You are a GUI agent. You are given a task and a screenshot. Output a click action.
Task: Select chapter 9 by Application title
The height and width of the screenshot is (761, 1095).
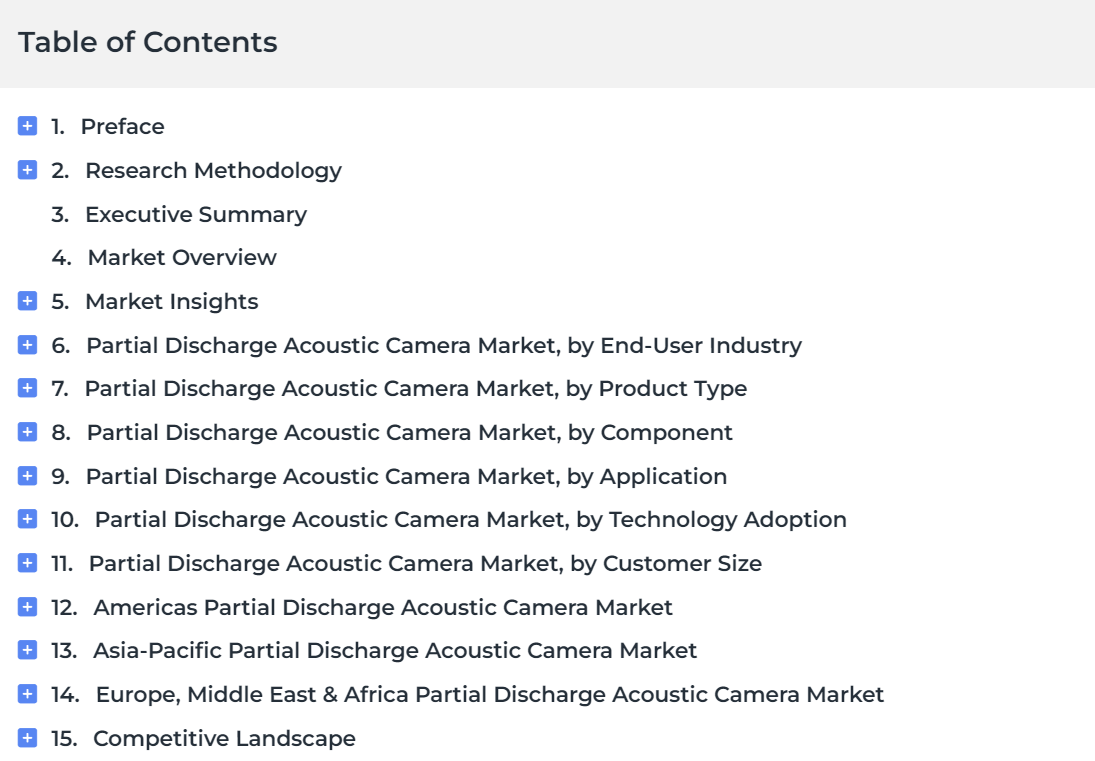[x=406, y=476]
